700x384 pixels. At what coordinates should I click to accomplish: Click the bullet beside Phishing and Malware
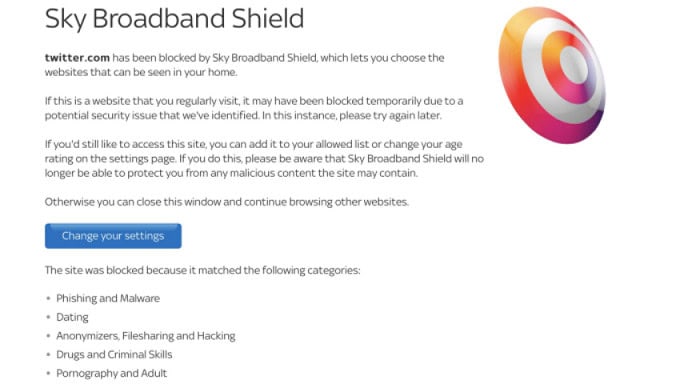48,298
